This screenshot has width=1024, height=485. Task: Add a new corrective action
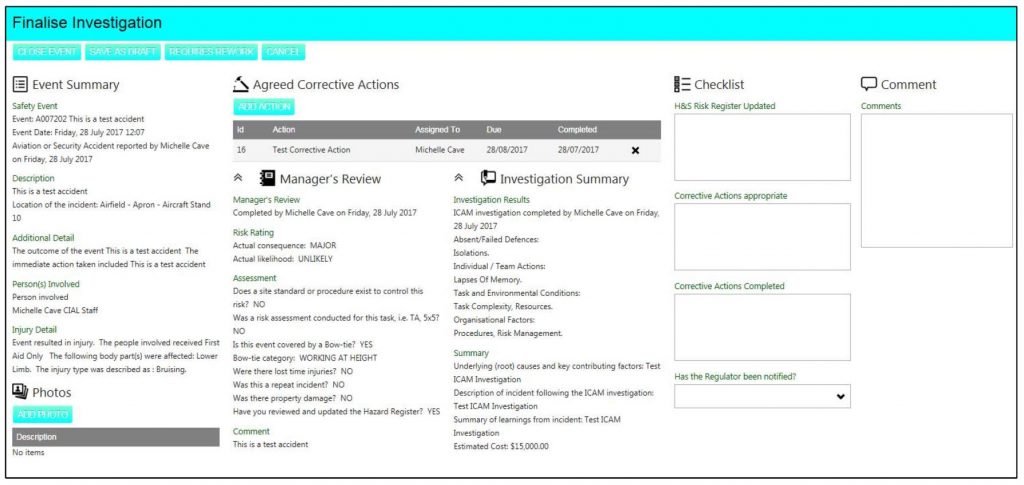click(x=265, y=106)
